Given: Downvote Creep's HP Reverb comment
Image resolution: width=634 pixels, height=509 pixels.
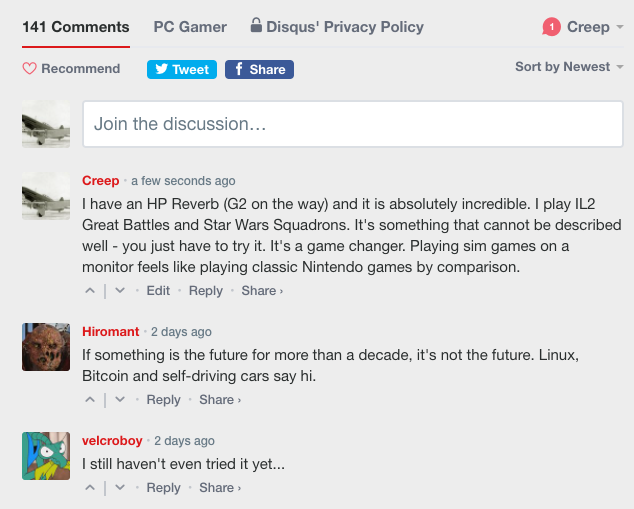Looking at the screenshot, I should tap(120, 291).
